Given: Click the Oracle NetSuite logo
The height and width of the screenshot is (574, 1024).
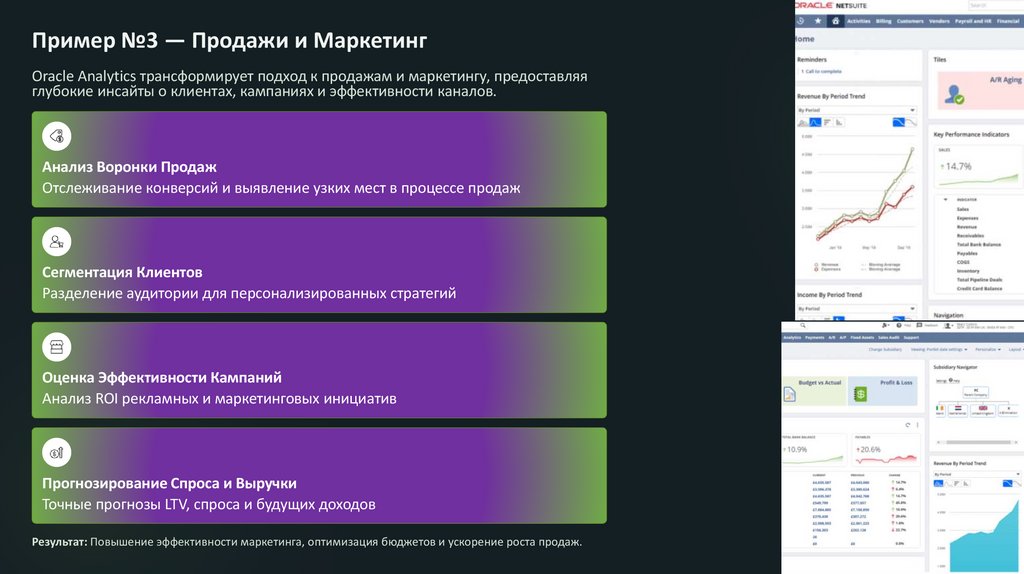Looking at the screenshot, I should tap(831, 5).
